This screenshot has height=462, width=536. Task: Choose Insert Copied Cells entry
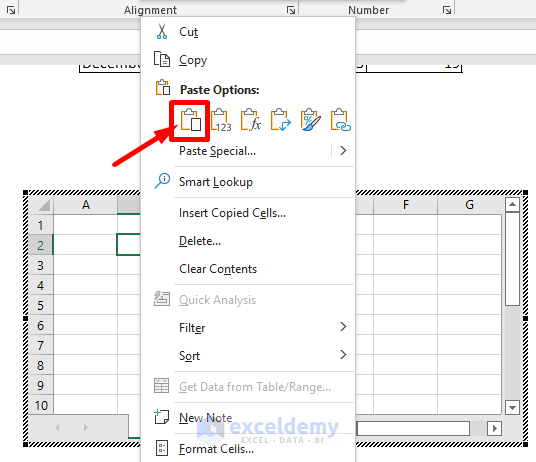[x=248, y=213]
